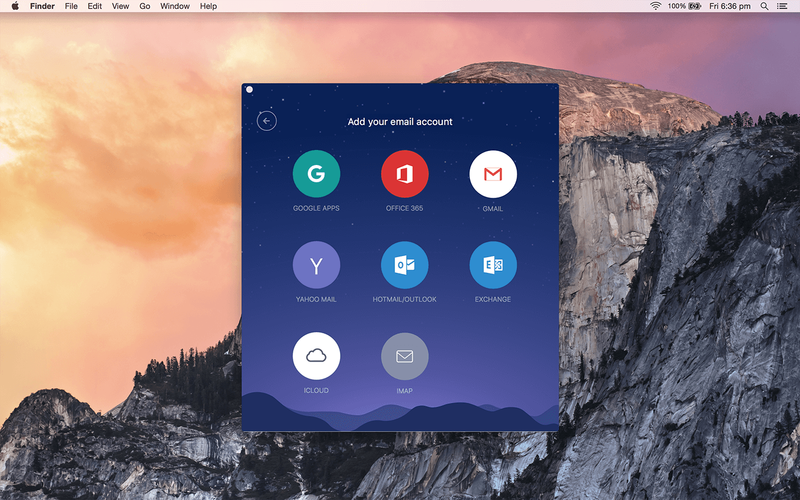Open the Window menu
Screen dimensions: 800x500
[175, 6]
